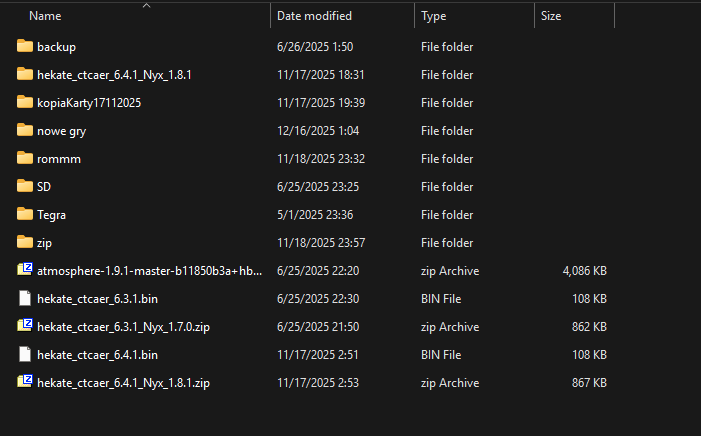Select the nowe gry folder name
The image size is (701, 436).
tap(61, 131)
